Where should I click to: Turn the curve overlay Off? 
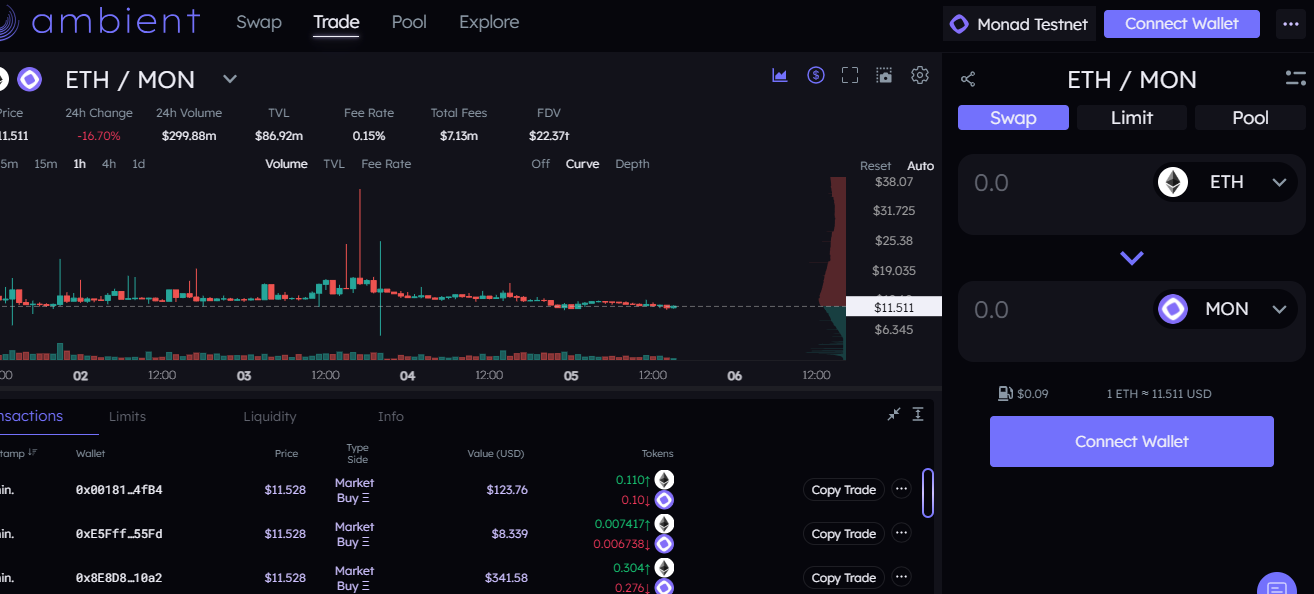pos(540,163)
